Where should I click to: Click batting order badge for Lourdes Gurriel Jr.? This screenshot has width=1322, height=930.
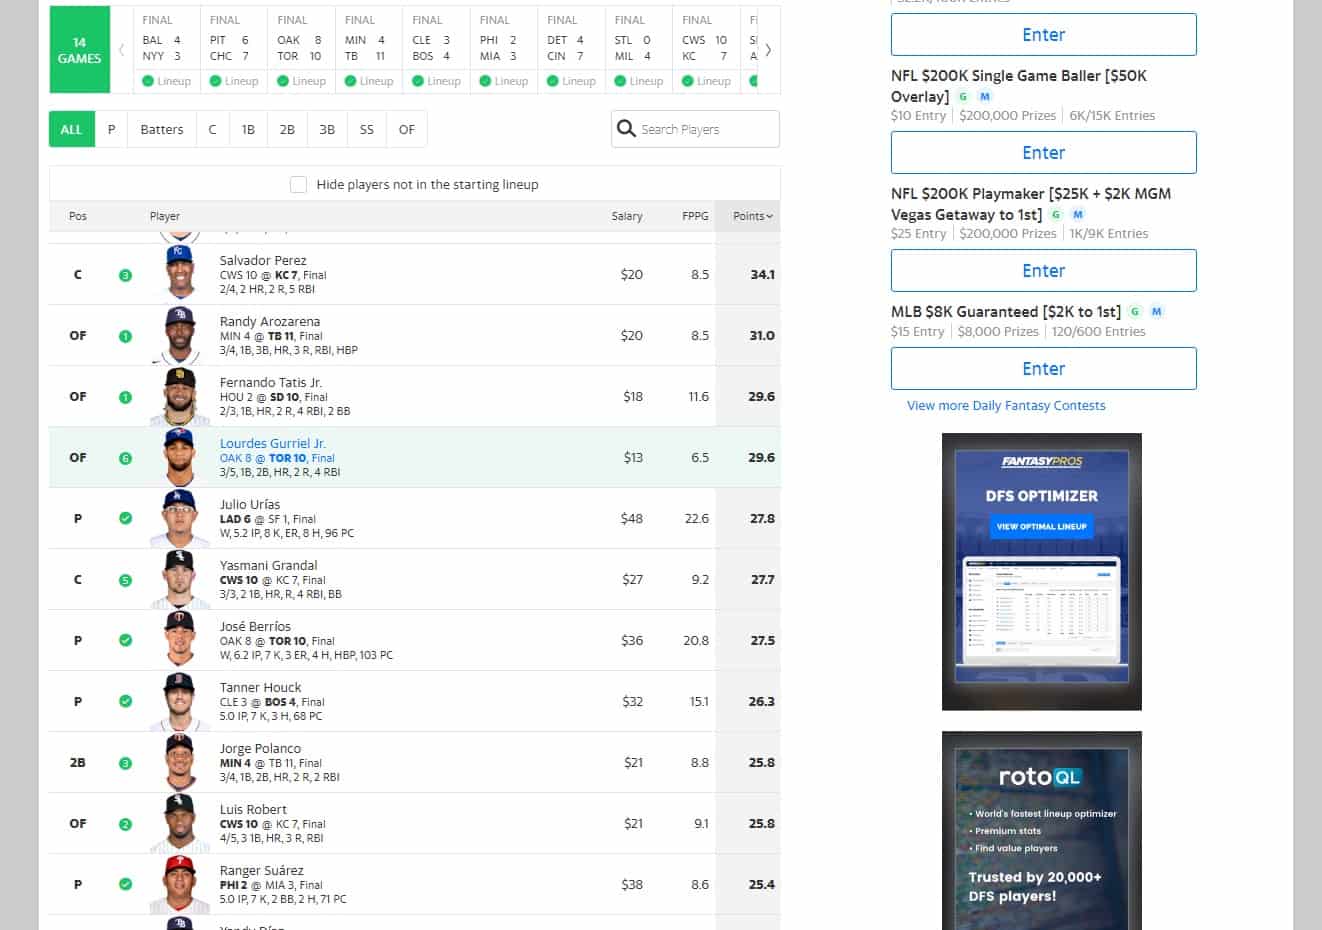tap(125, 458)
